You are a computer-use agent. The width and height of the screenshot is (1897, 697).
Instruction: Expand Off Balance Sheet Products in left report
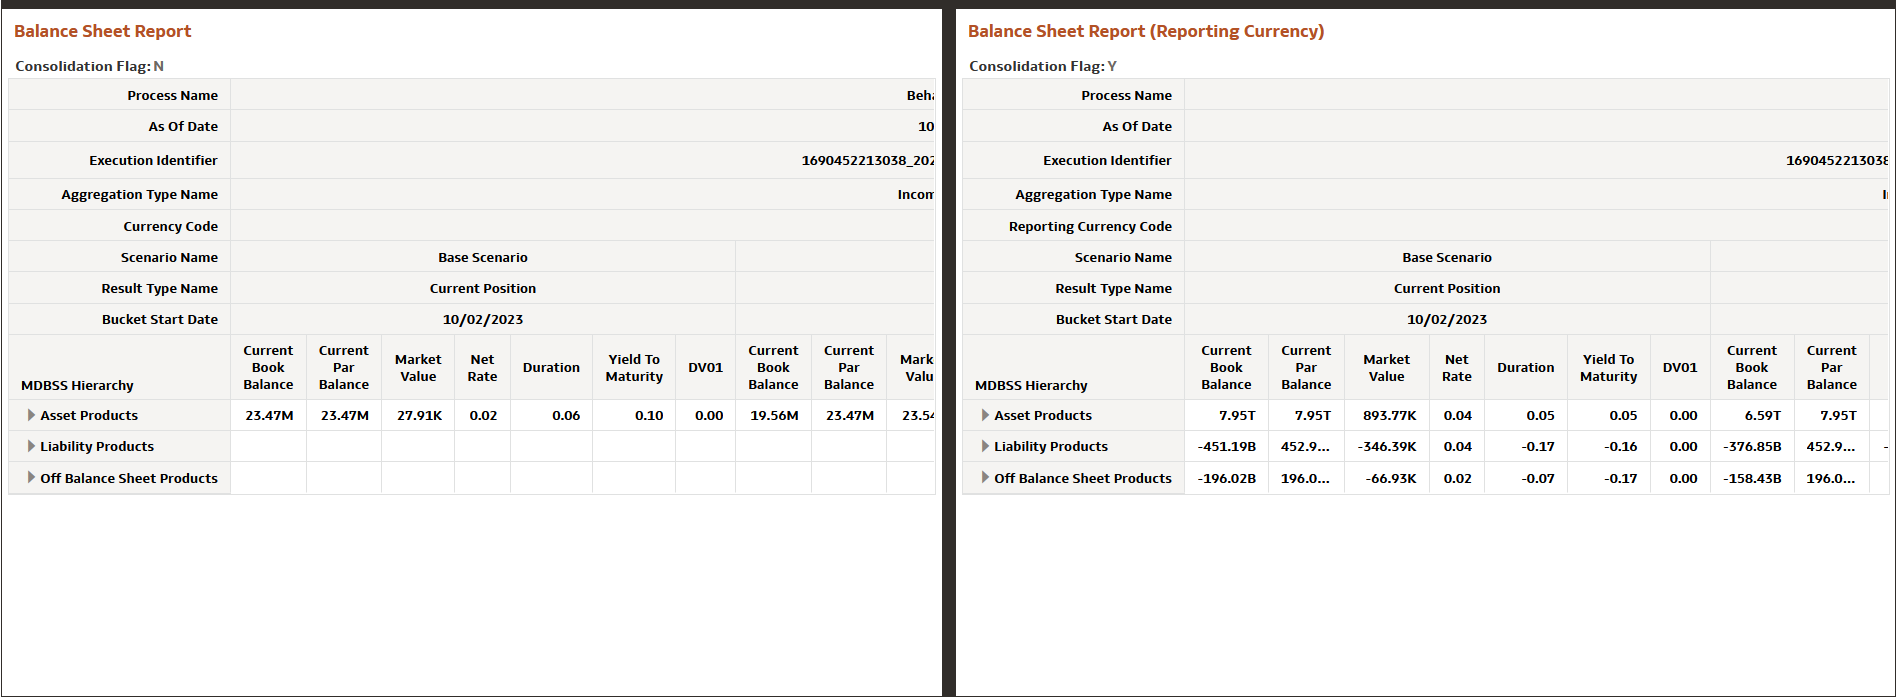pyautogui.click(x=32, y=478)
